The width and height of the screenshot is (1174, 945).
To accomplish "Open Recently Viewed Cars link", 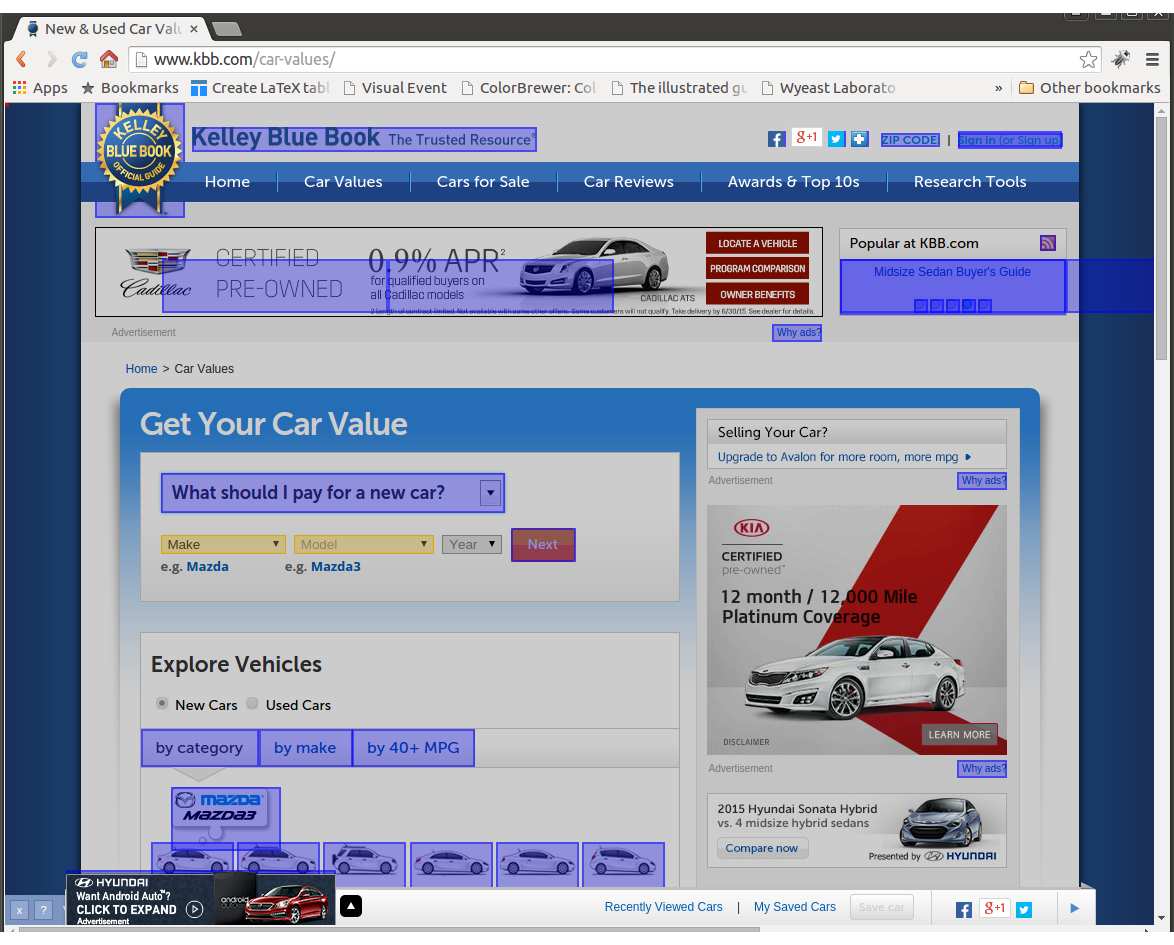I will click(x=663, y=907).
